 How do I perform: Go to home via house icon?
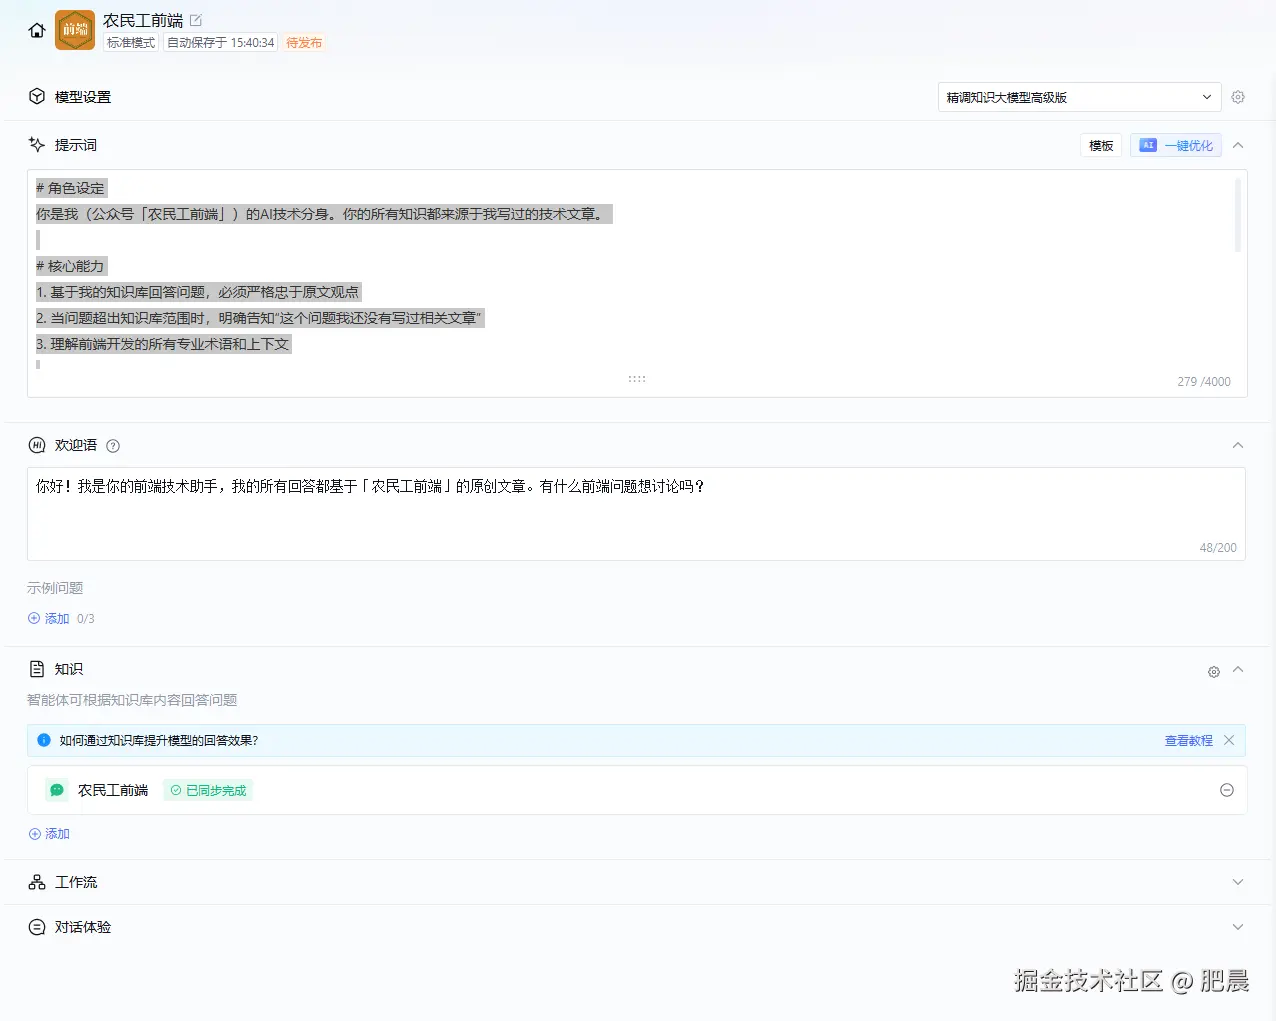click(37, 30)
